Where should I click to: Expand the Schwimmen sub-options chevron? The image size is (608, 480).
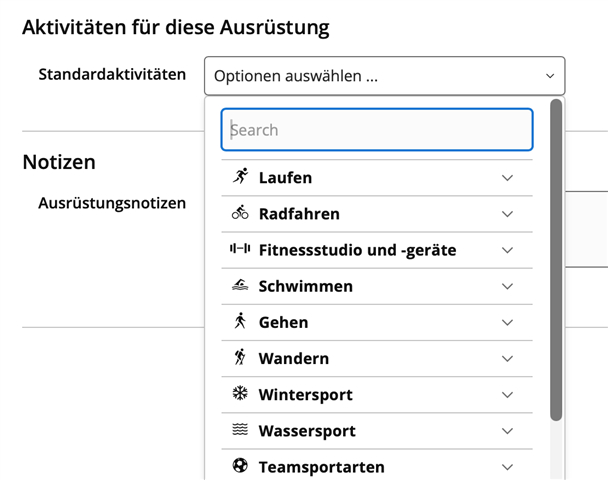(507, 286)
